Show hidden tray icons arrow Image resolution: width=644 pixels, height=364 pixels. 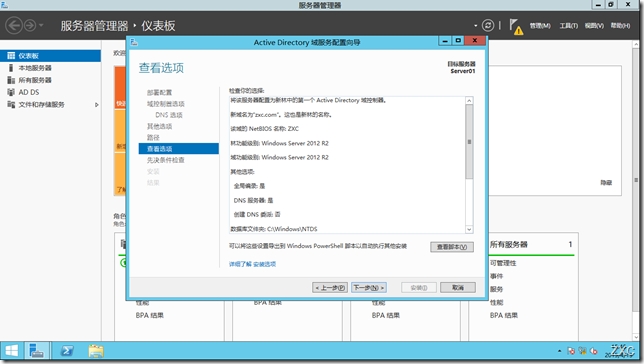point(559,351)
